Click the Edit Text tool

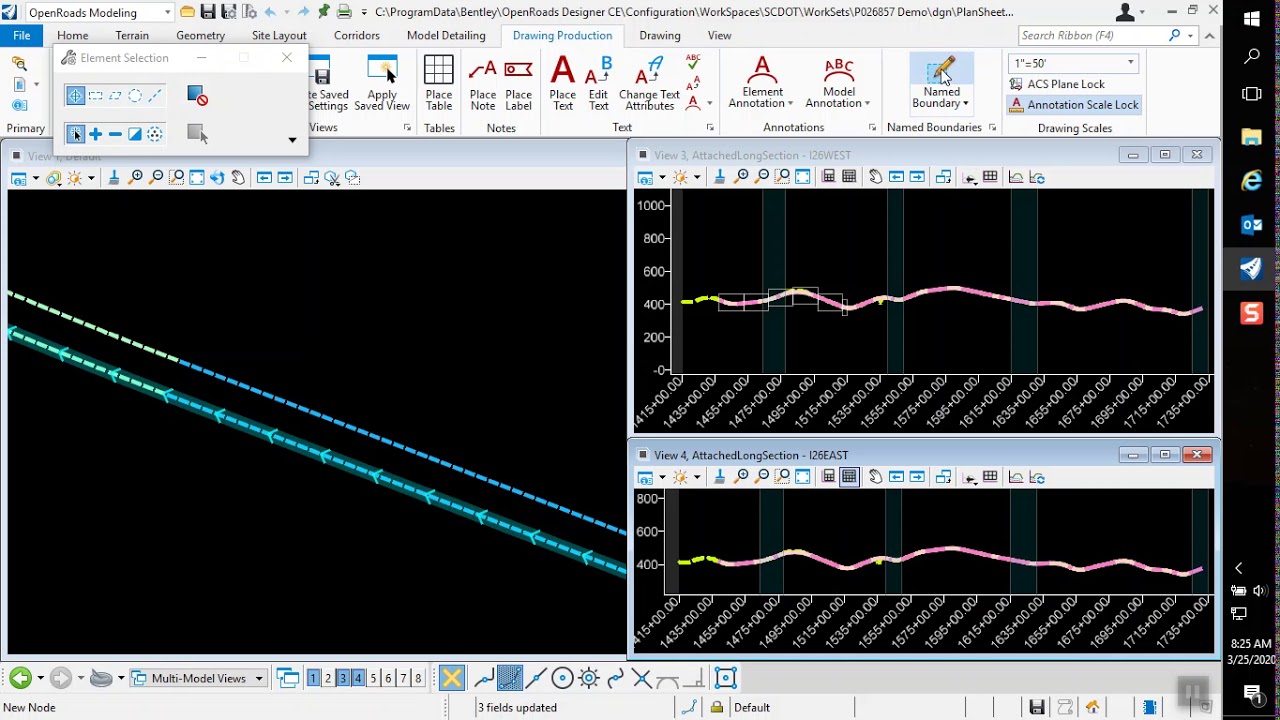[598, 83]
